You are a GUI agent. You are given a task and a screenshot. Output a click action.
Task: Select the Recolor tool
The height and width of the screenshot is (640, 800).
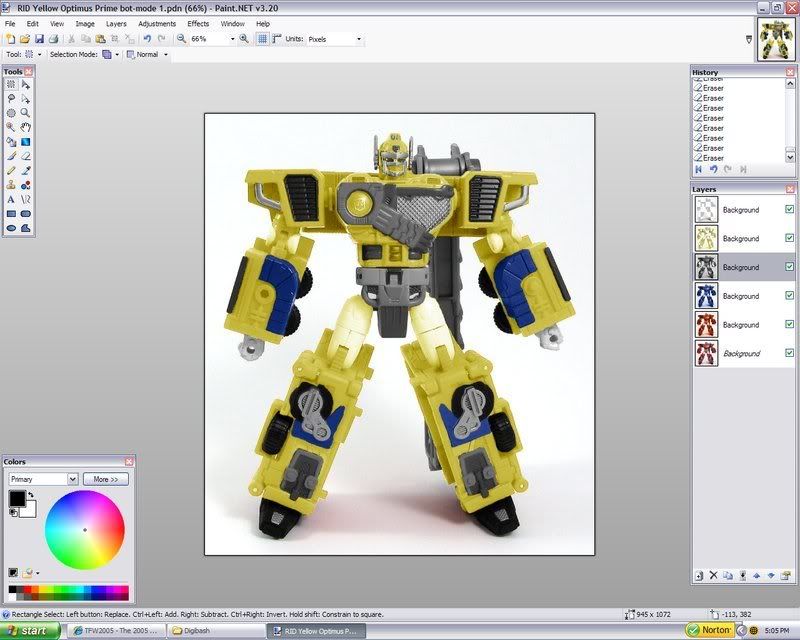pos(26,185)
